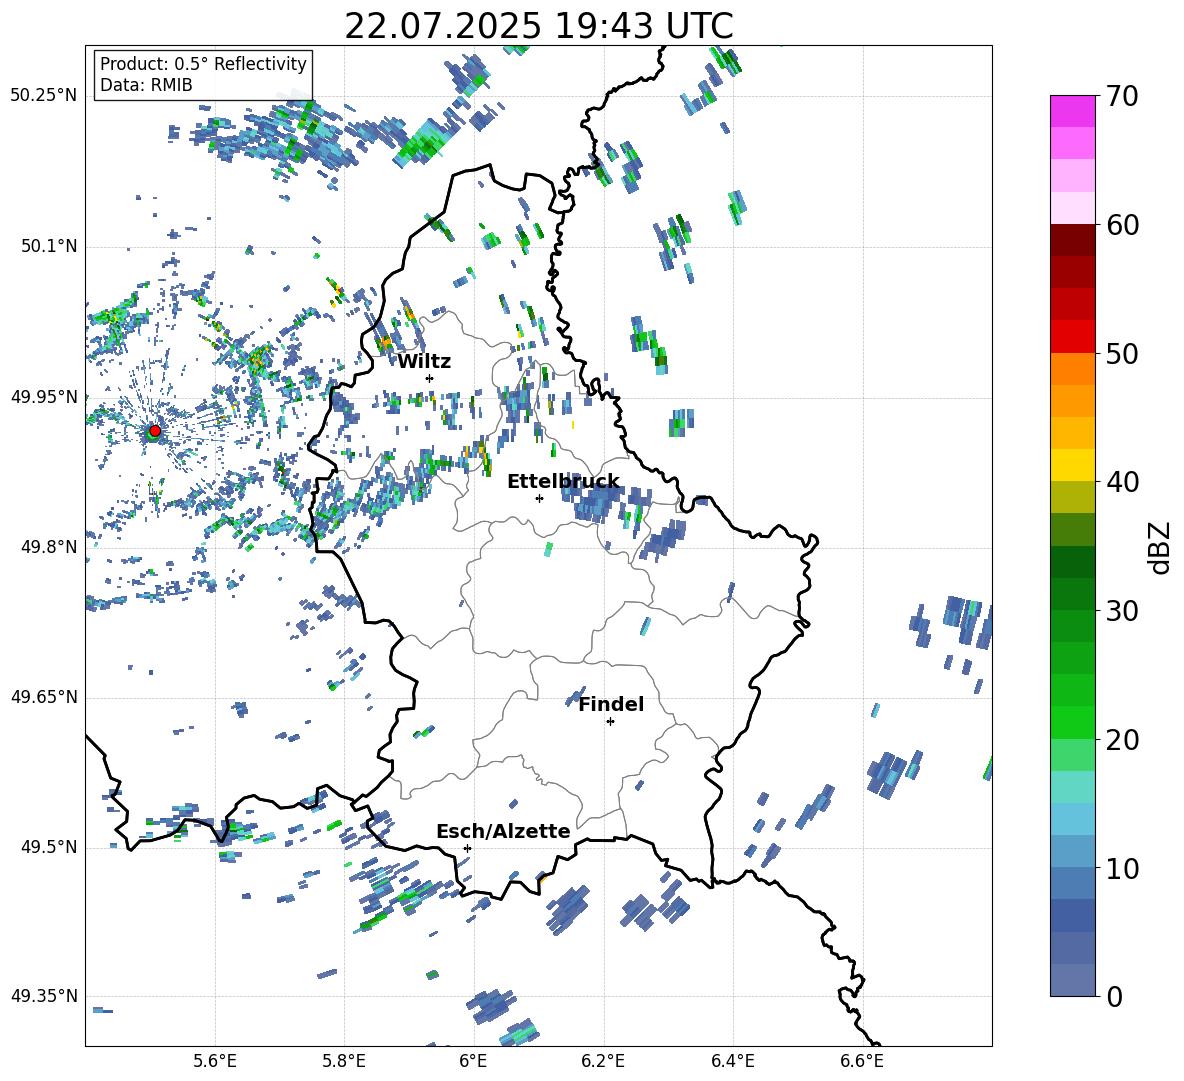This screenshot has width=1184, height=1081.
Task: Click the 50.1°N latitude label
Action: (48, 247)
